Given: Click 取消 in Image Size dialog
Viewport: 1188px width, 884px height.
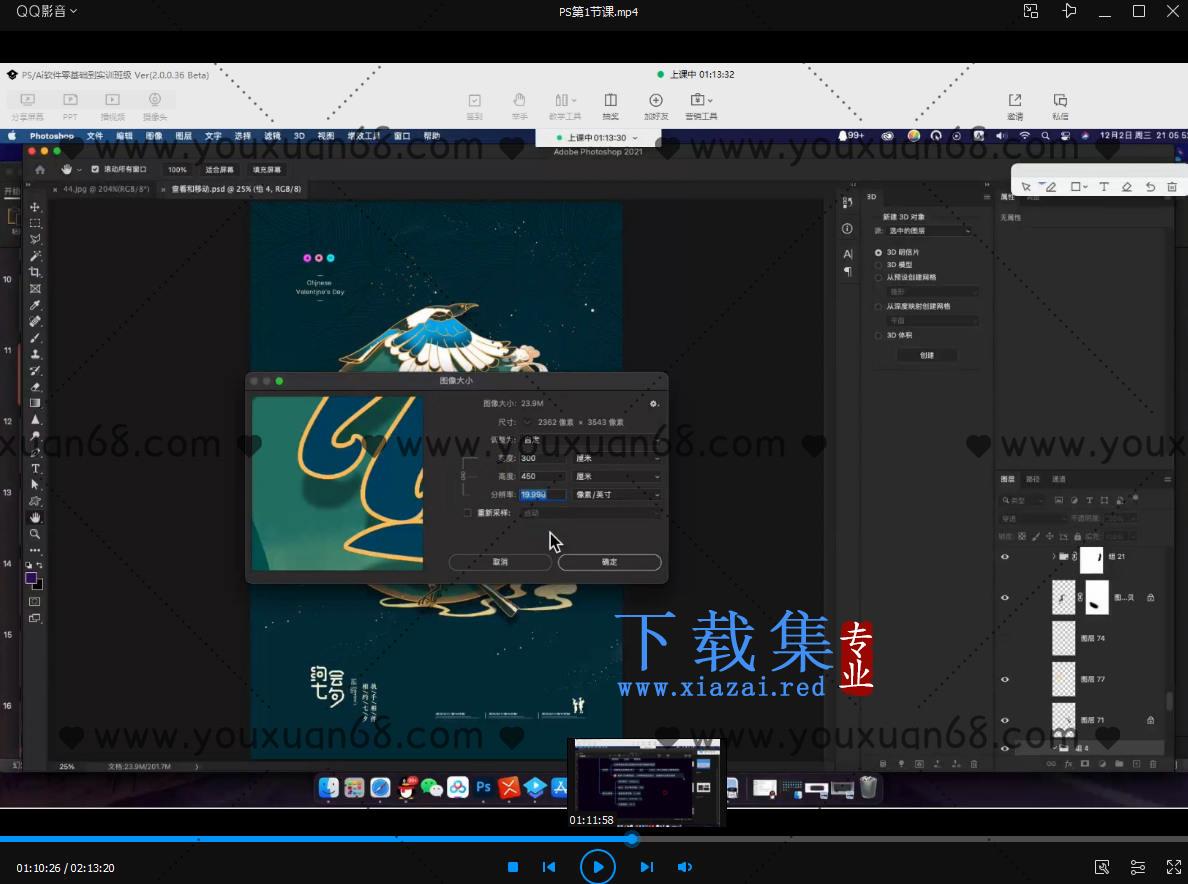Looking at the screenshot, I should 500,562.
